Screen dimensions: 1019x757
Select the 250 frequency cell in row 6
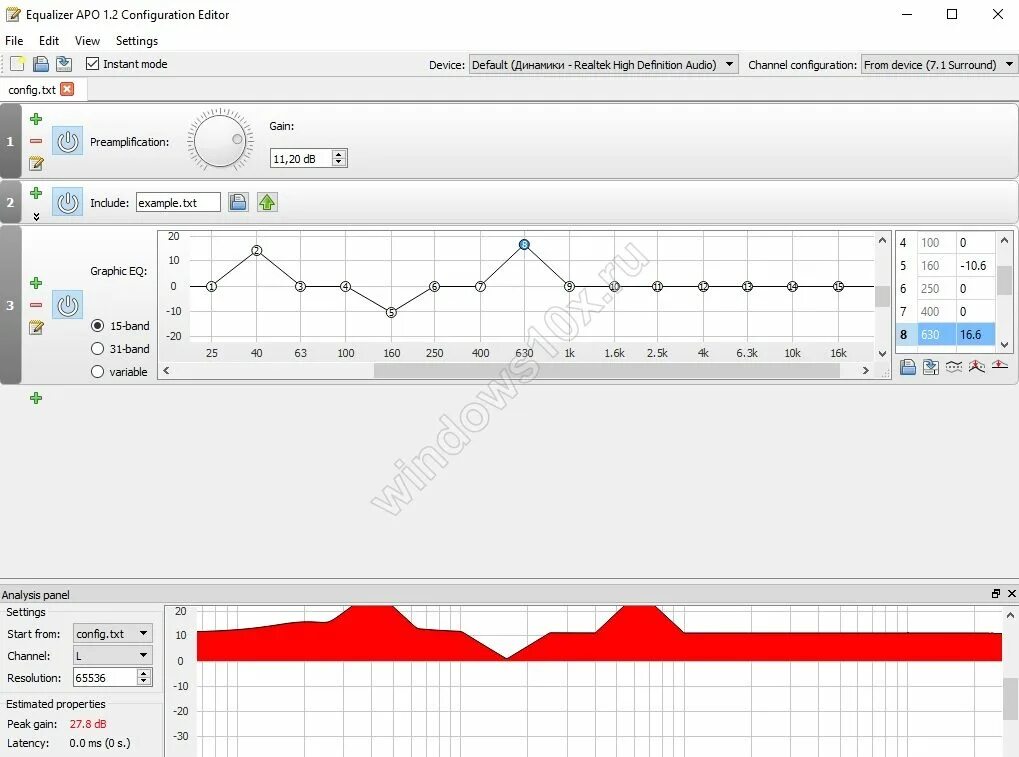[936, 289]
